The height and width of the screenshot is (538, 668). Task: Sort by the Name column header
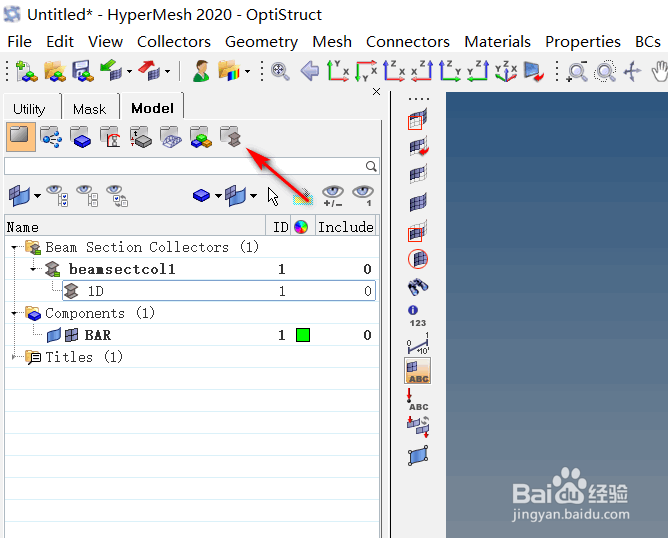point(135,227)
